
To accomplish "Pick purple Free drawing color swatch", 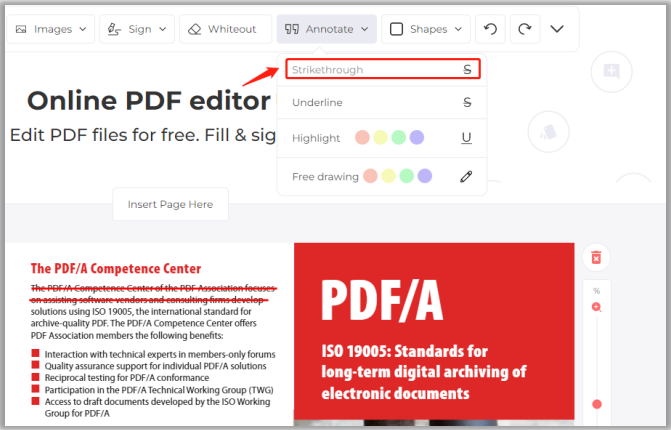I will pyautogui.click(x=425, y=176).
